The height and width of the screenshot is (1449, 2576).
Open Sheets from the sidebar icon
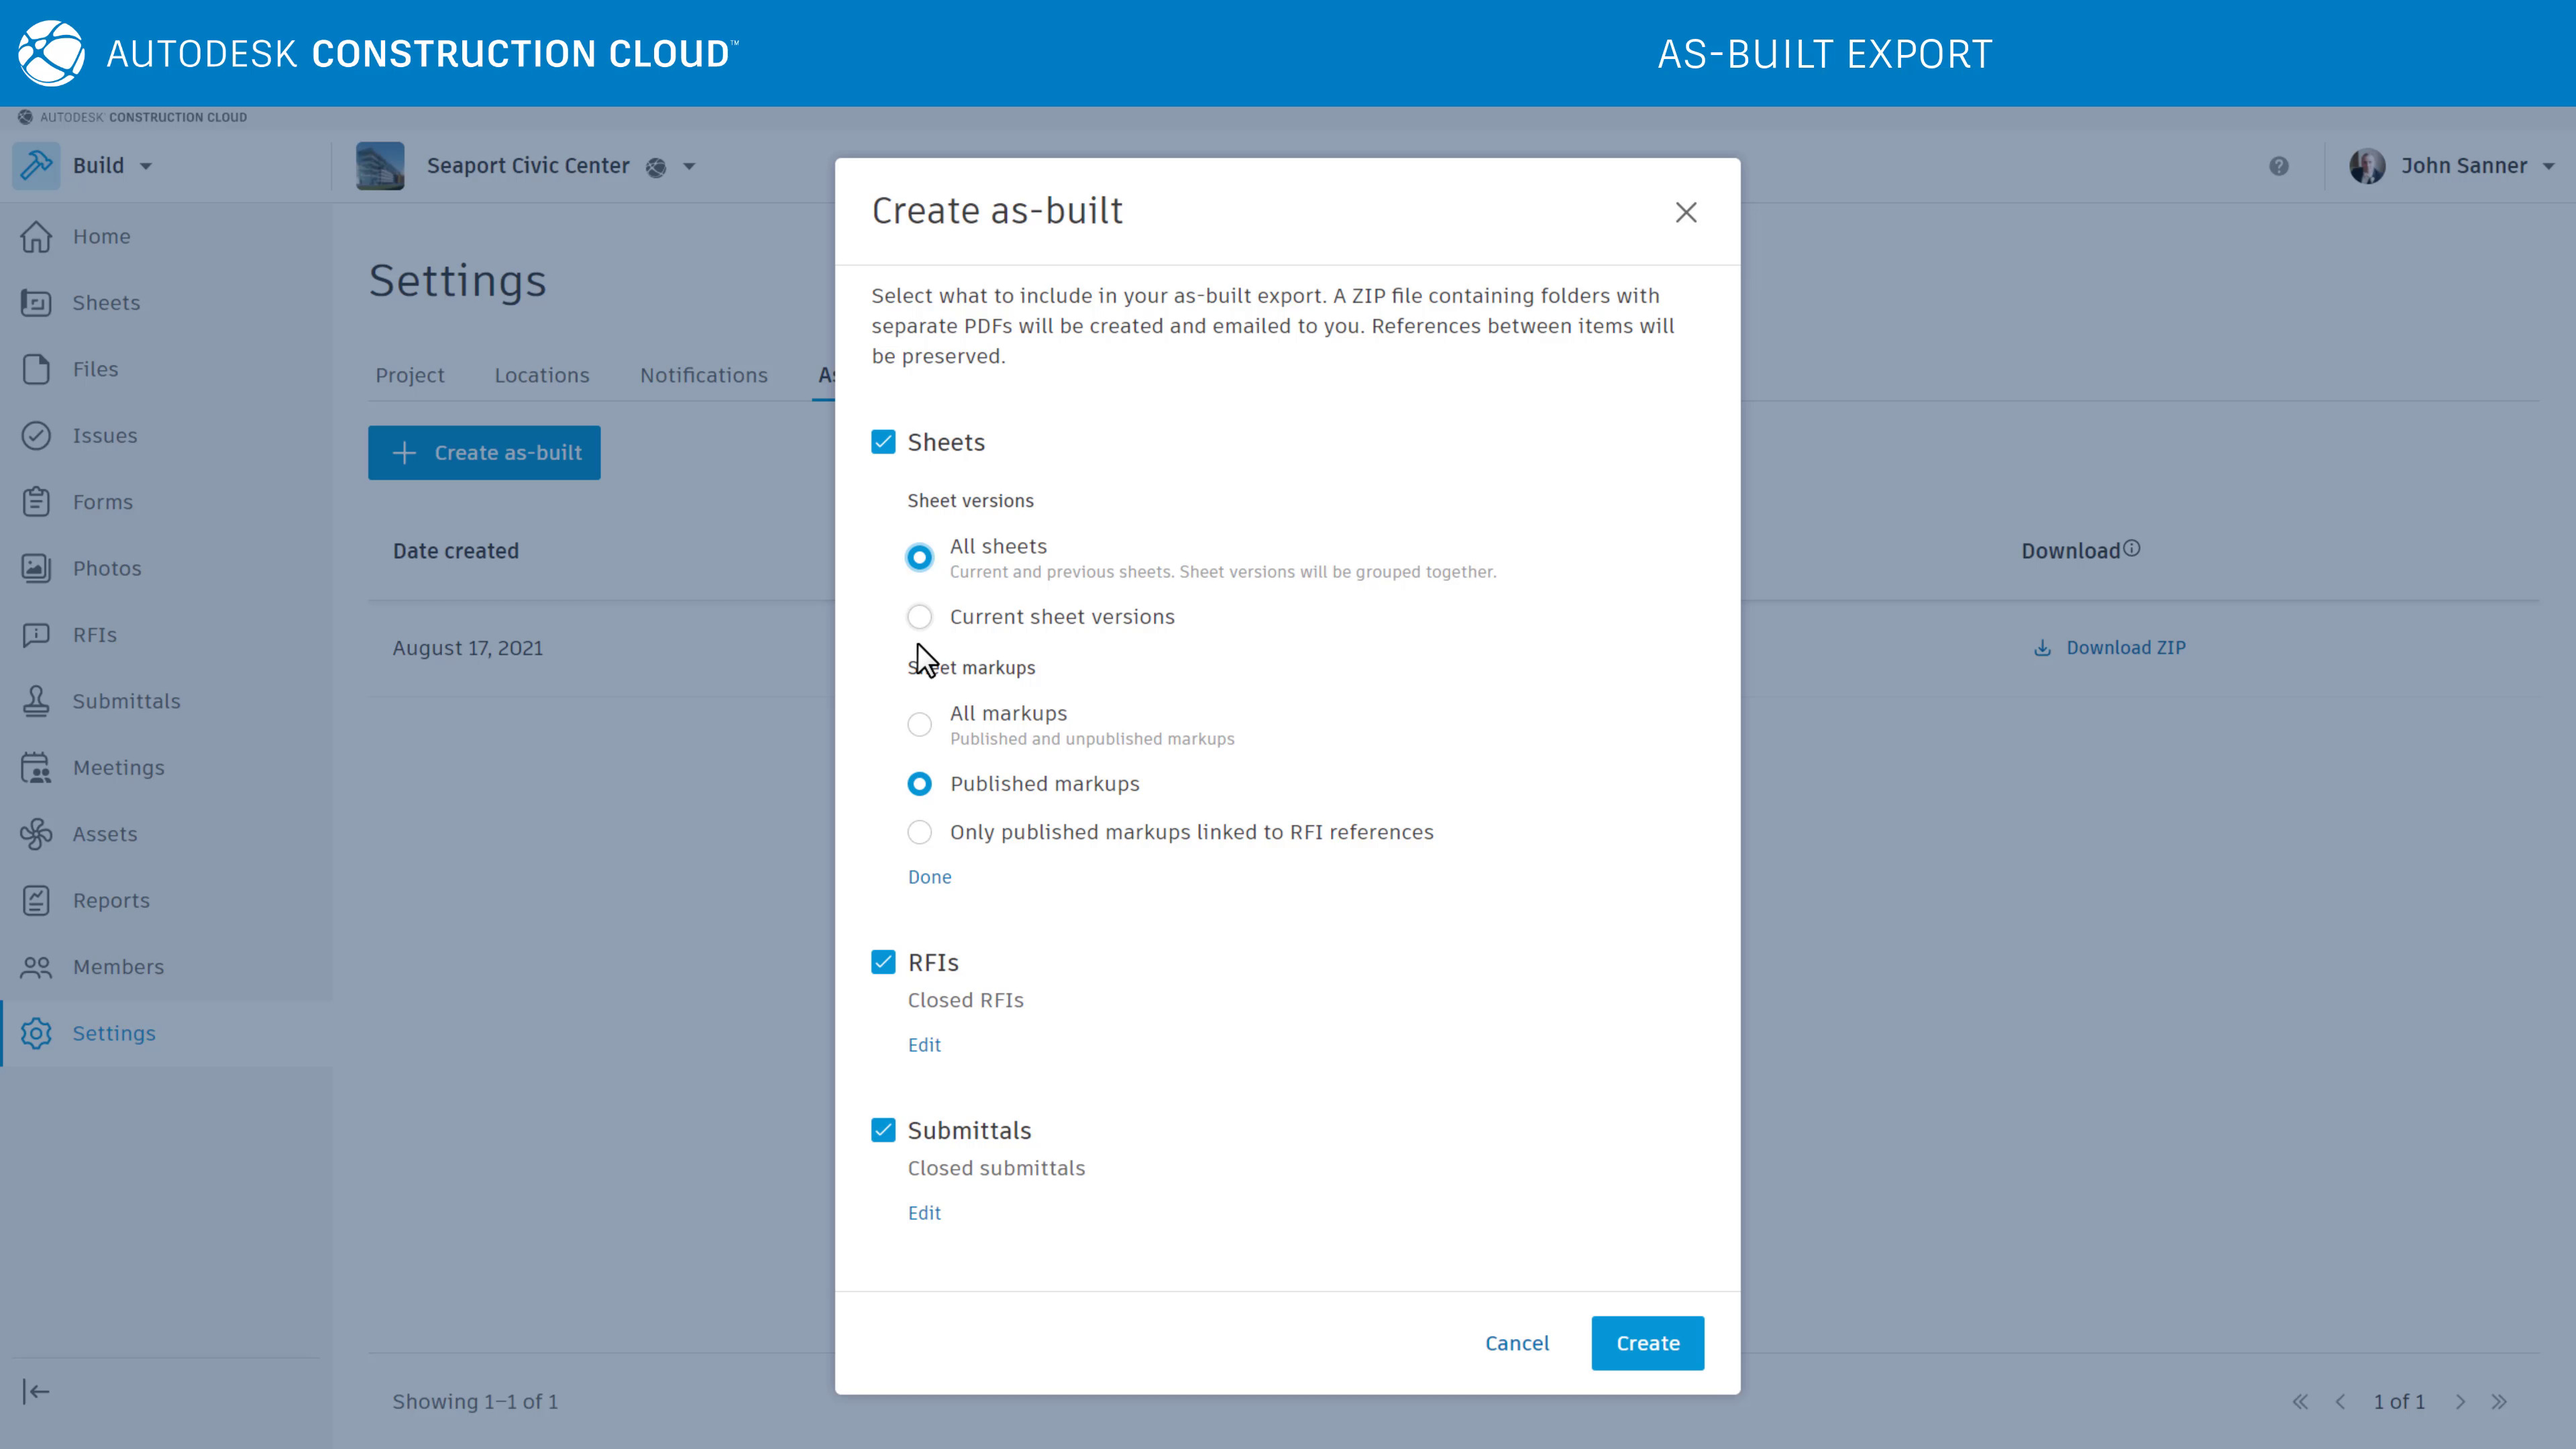tap(36, 303)
